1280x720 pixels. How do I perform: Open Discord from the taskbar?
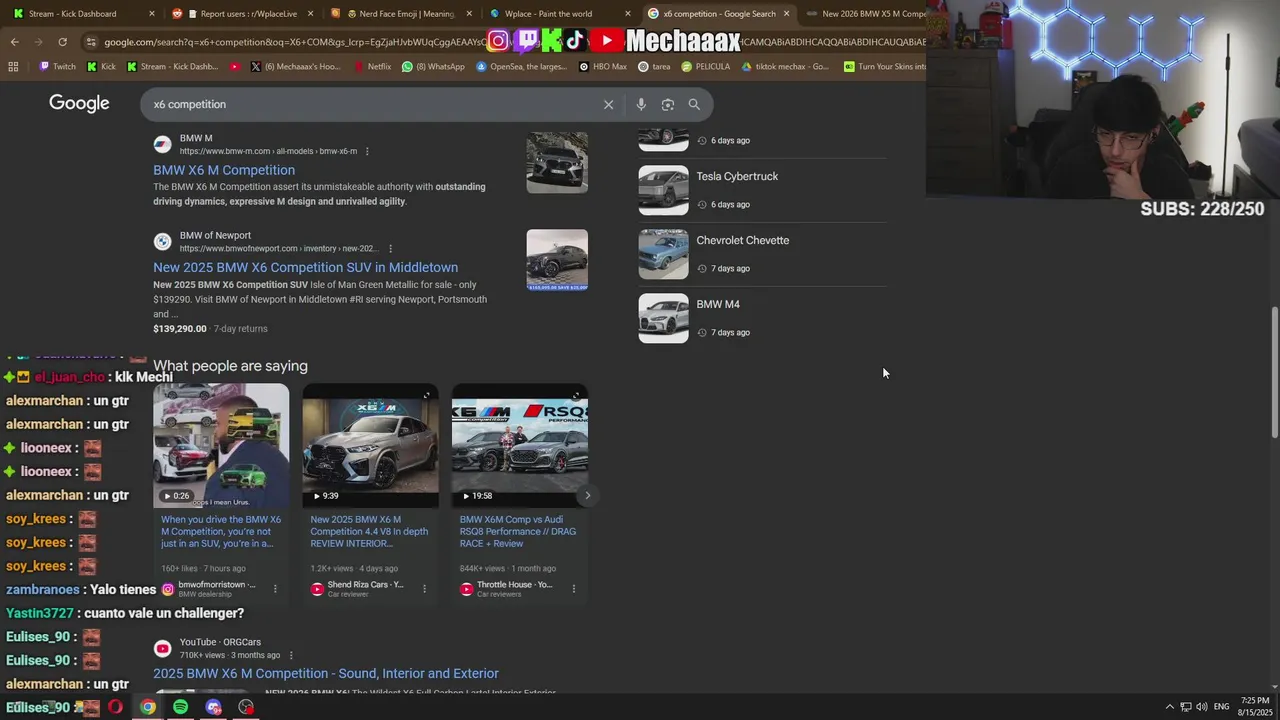(213, 707)
